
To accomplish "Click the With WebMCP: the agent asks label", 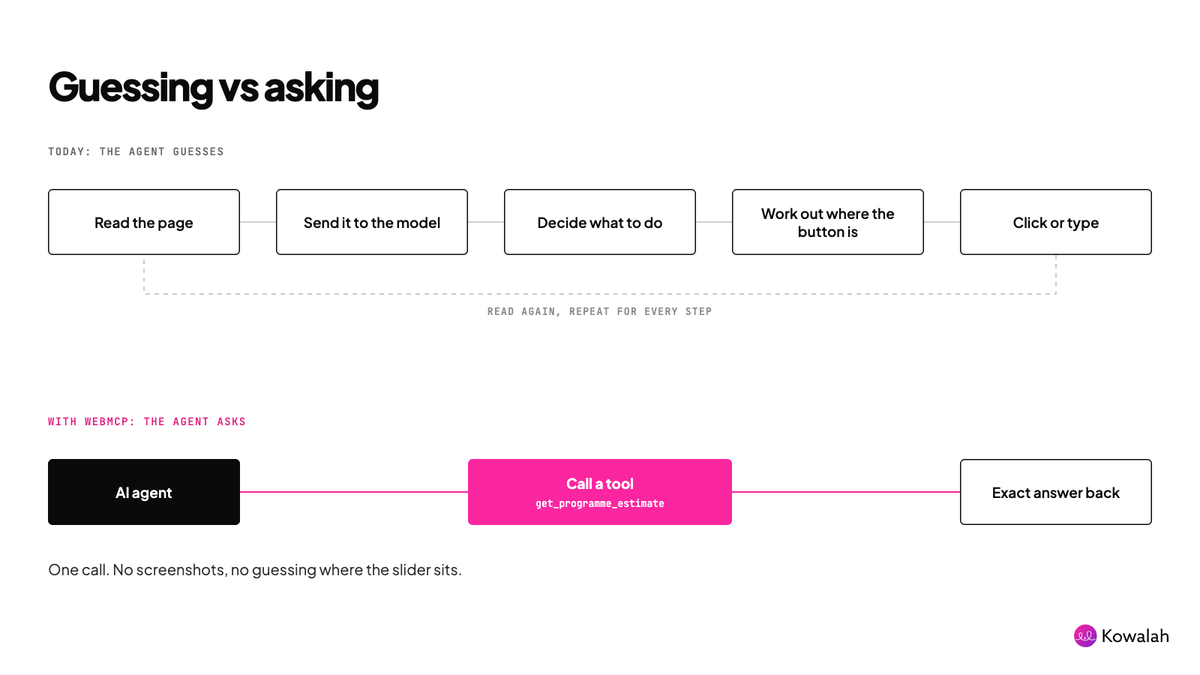I will (147, 422).
